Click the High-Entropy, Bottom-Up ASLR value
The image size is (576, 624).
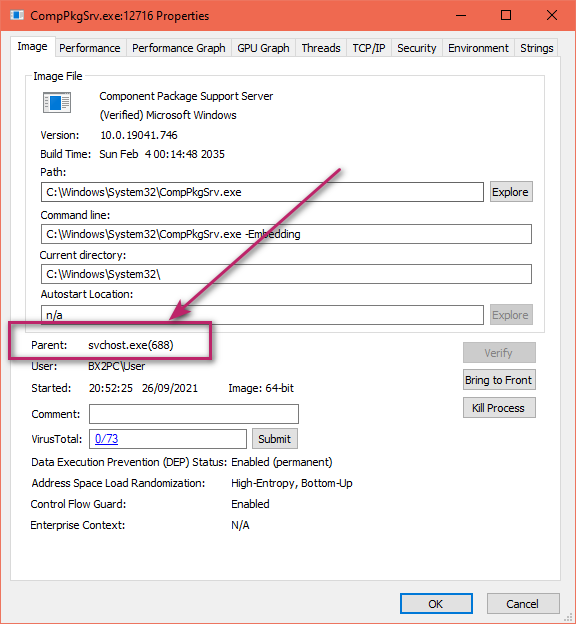click(x=292, y=483)
